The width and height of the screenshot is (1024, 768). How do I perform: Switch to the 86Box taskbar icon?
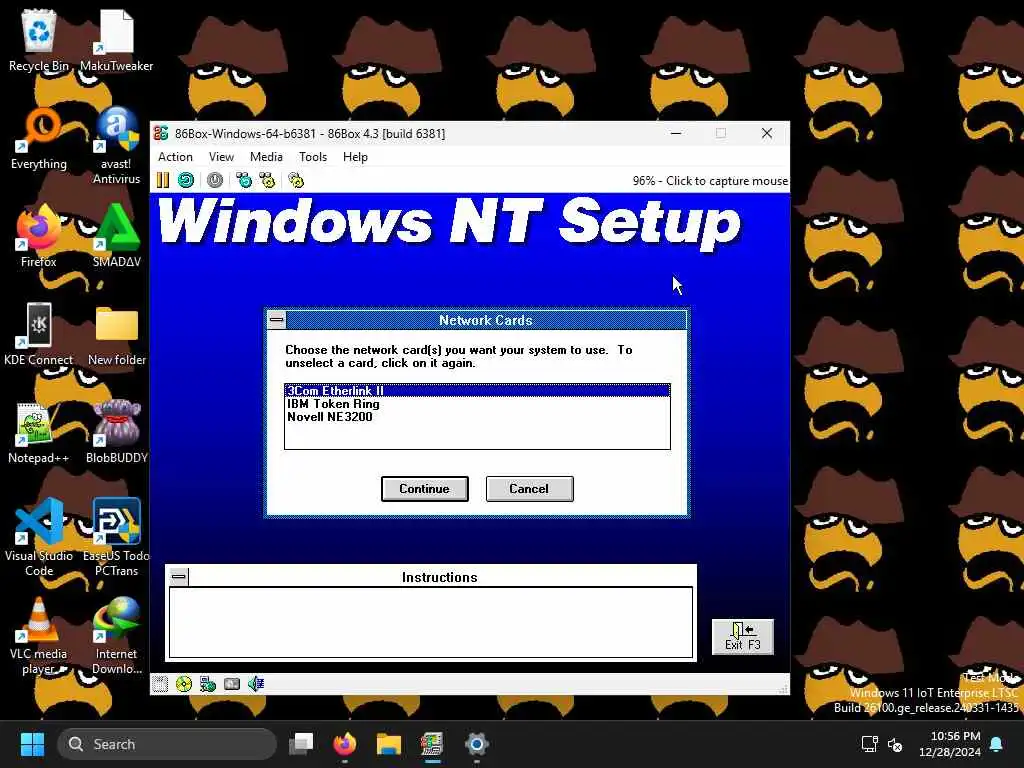432,744
